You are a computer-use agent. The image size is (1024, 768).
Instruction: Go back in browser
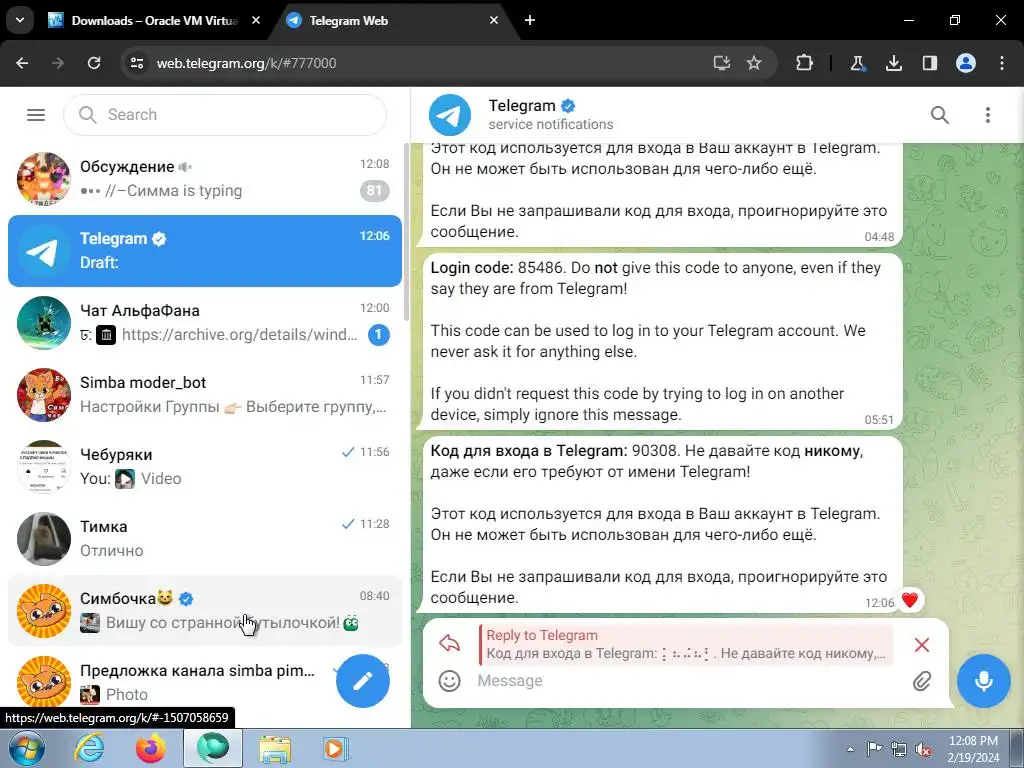(x=22, y=63)
